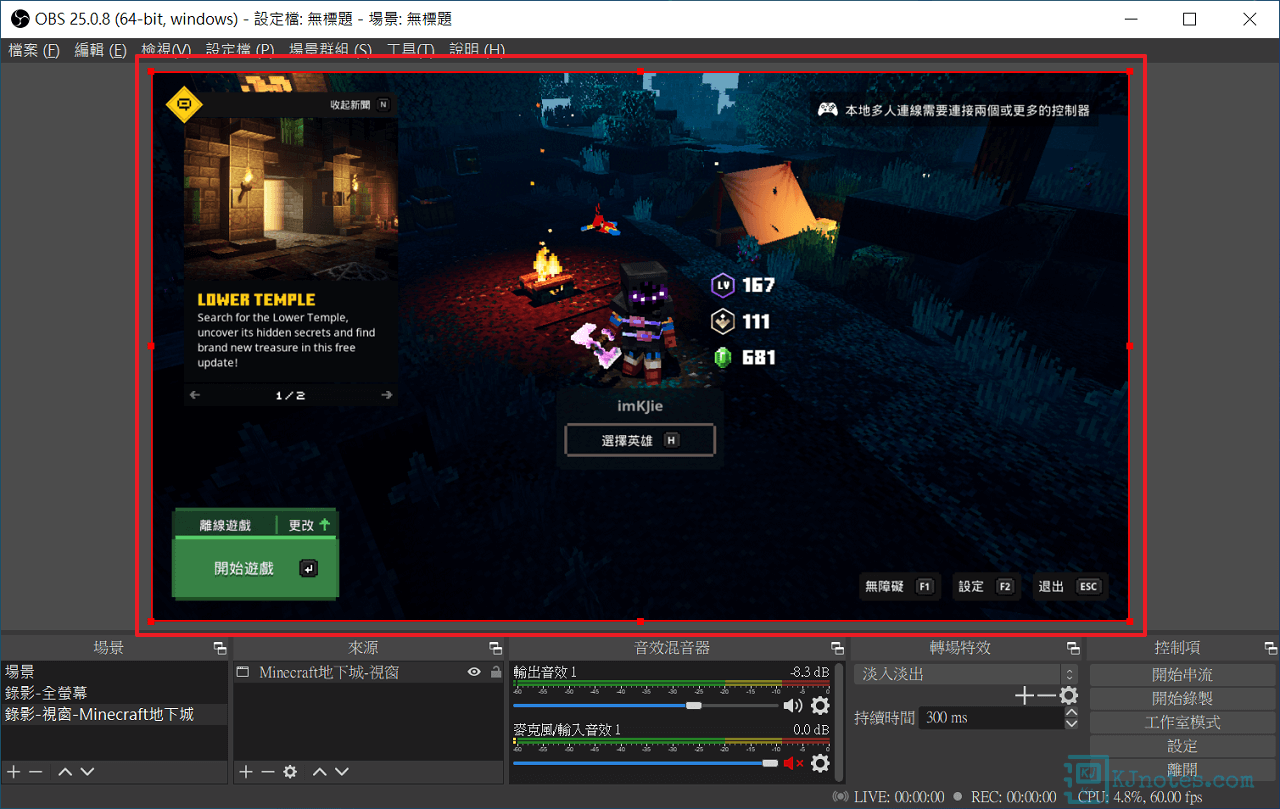This screenshot has height=809, width=1280.
Task: Mute the 輸出音效 1 speaker
Action: click(793, 706)
